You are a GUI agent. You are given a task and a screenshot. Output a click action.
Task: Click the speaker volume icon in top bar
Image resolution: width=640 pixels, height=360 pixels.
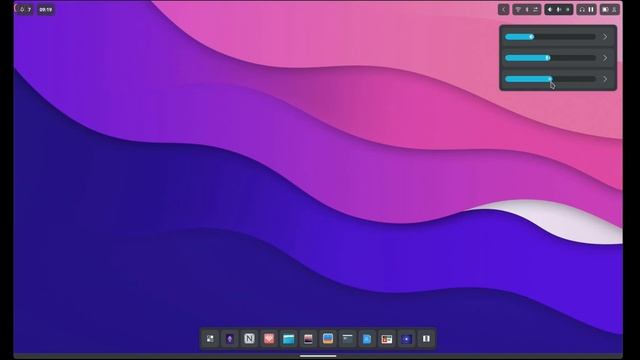[x=550, y=9]
